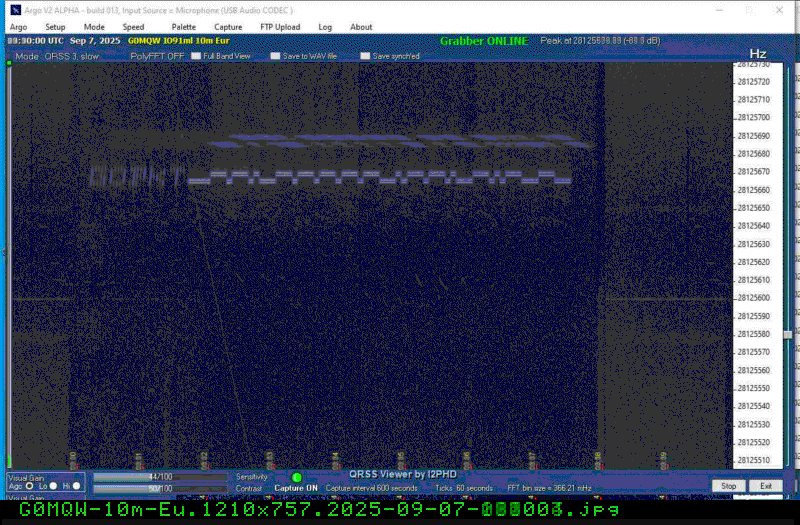Open the Setup menu
This screenshot has width=800, height=525.
click(55, 27)
